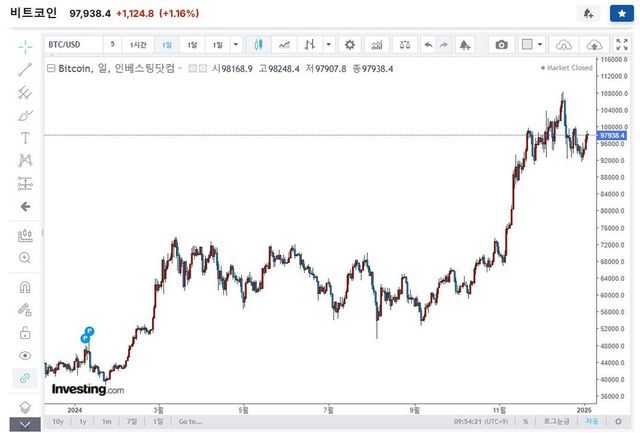The image size is (640, 433).
Task: Click the undo arrow in toolbar
Action: (x=429, y=45)
